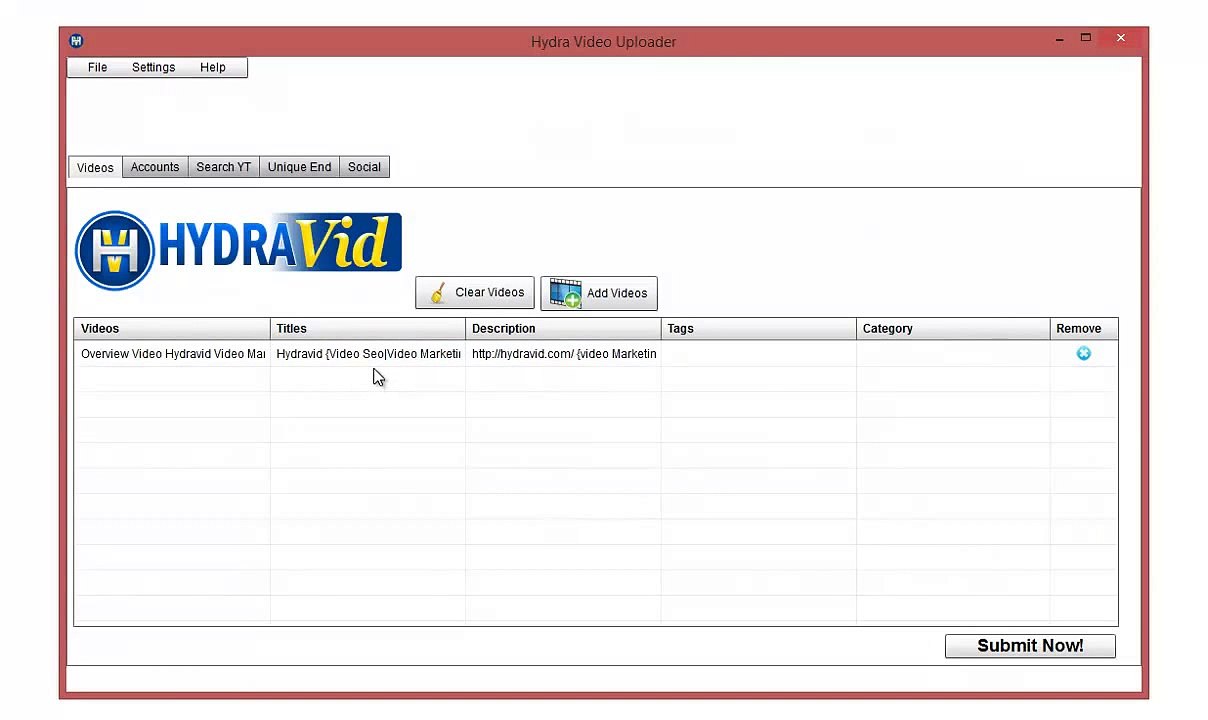1208x720 pixels.
Task: Switch to the Videos tab
Action: [x=95, y=167]
